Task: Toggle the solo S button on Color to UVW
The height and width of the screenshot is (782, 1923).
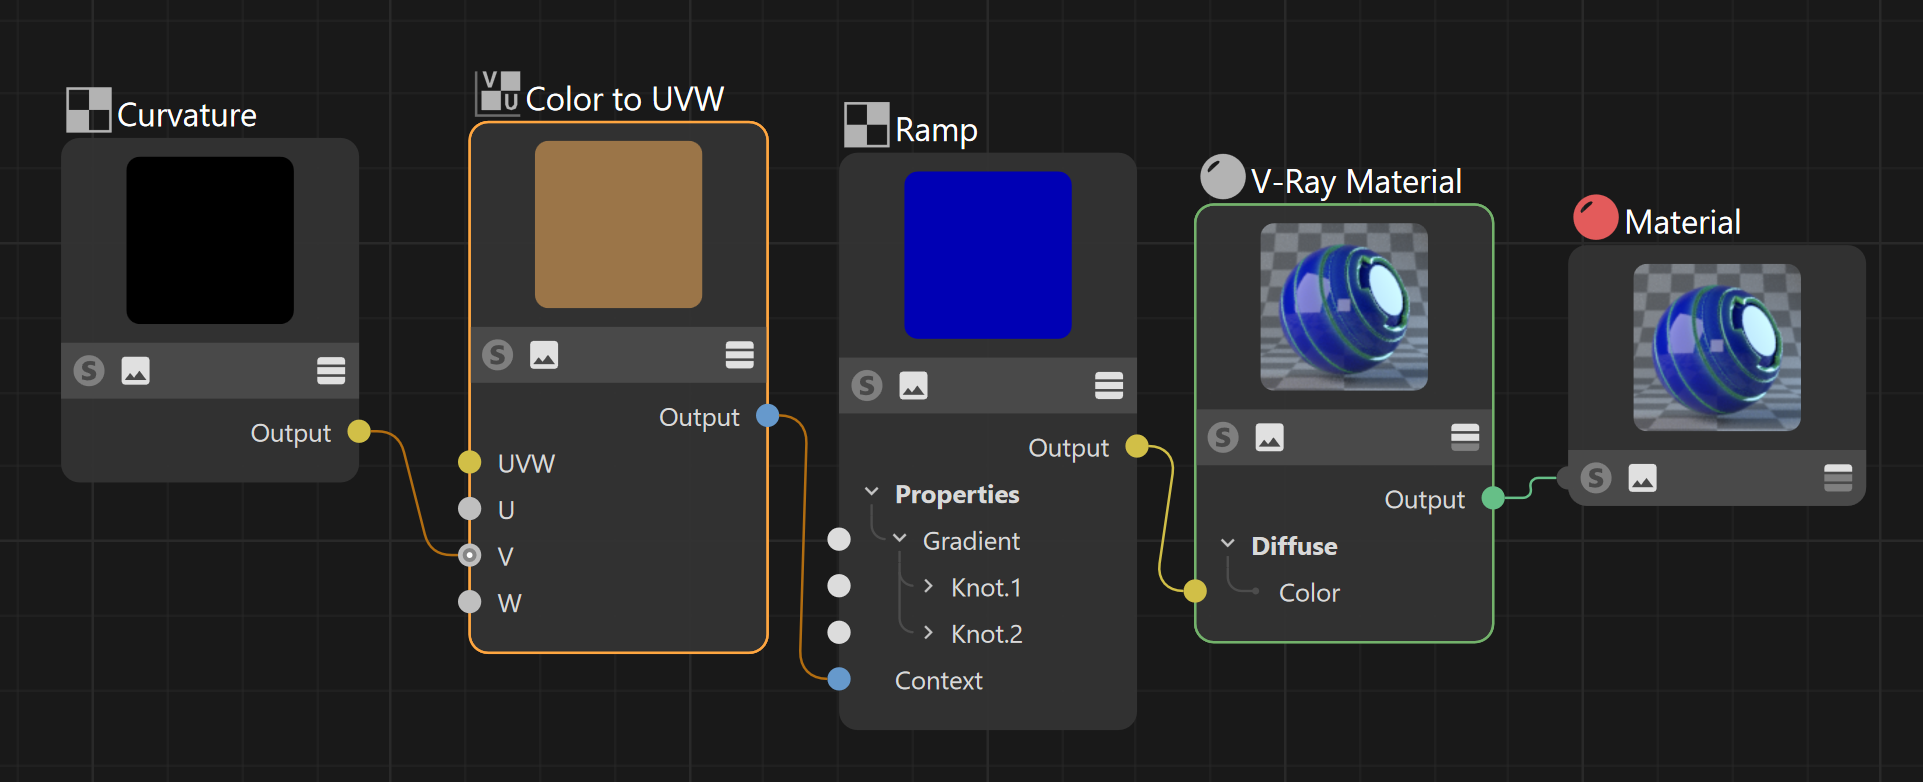Action: [497, 355]
